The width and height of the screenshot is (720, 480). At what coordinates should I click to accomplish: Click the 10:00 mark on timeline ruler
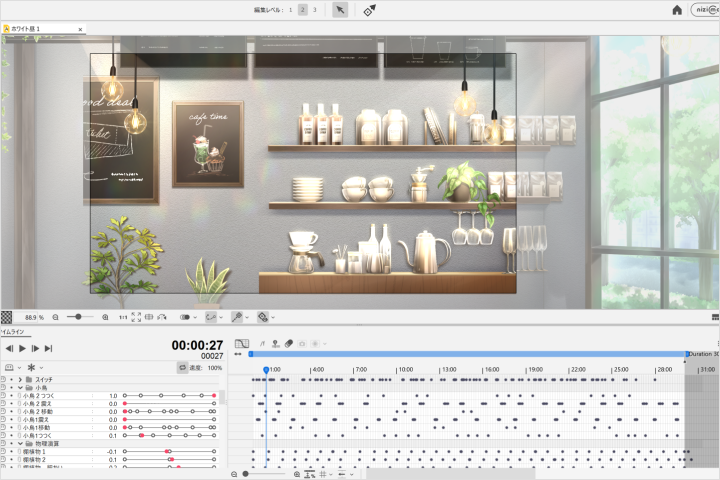405,369
